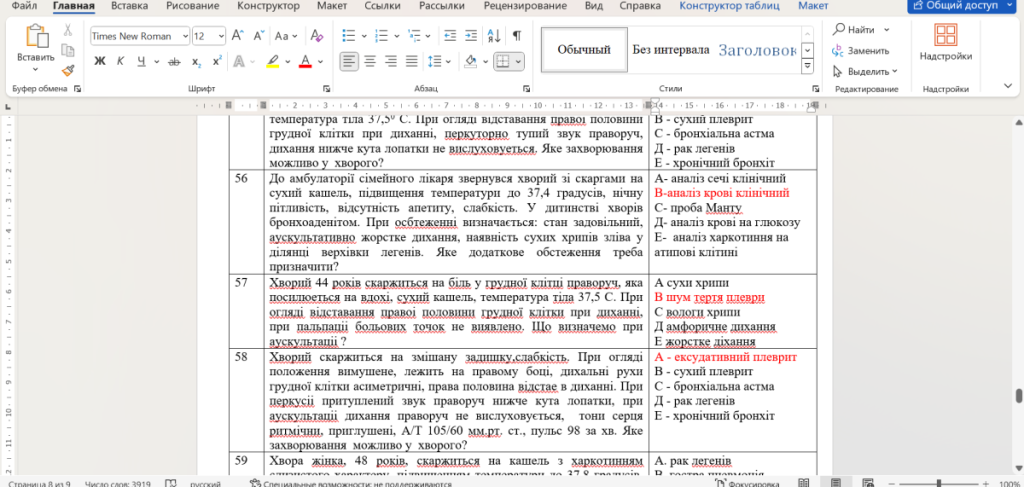Switch to Конструктор таблиц tab

click(729, 7)
